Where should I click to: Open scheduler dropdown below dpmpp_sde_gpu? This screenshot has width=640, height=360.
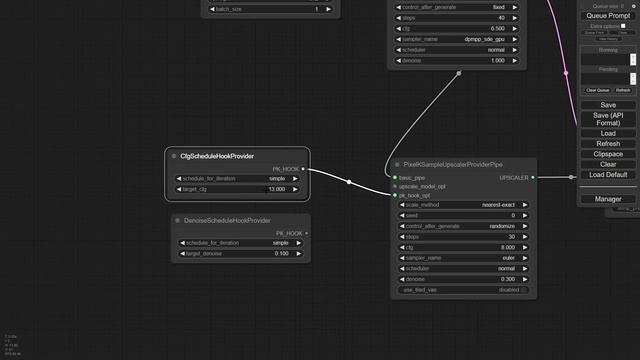(x=456, y=50)
